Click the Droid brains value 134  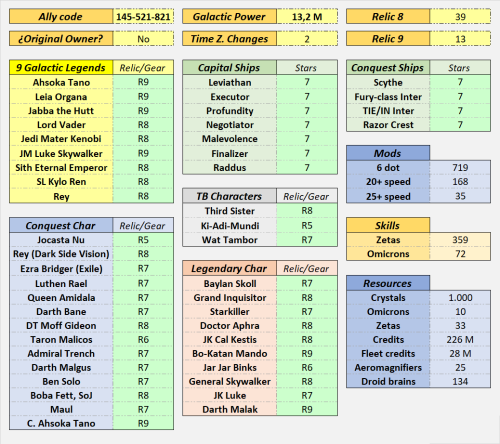click(460, 381)
